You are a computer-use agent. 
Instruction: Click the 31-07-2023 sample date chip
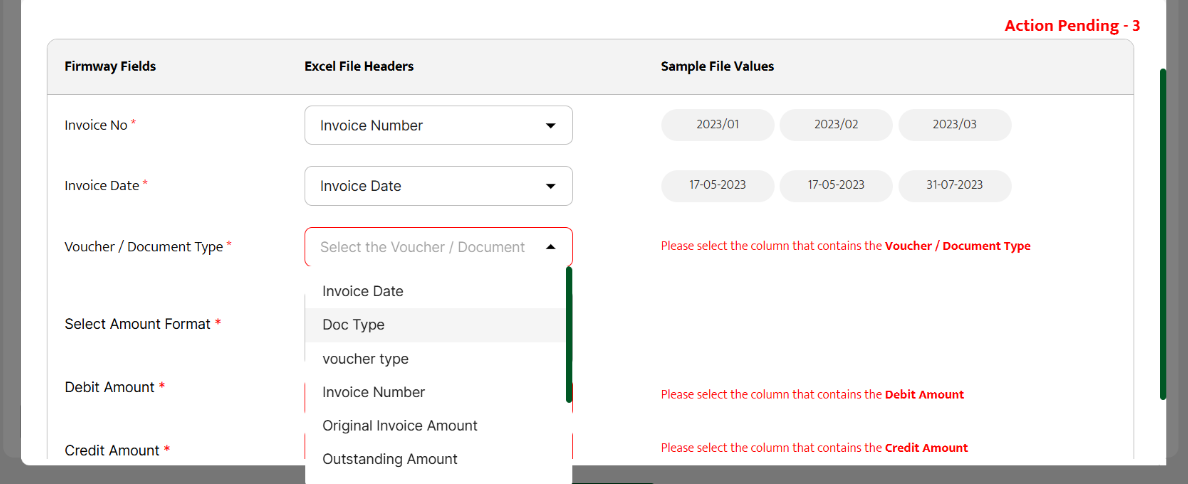(x=954, y=185)
